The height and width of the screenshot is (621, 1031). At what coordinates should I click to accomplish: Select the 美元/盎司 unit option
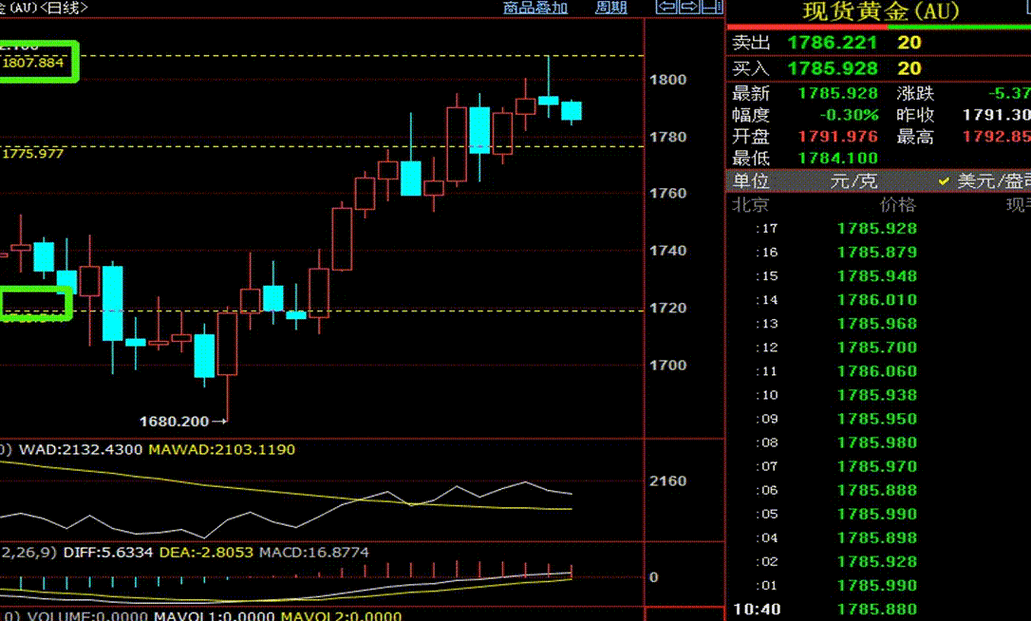pos(993,181)
